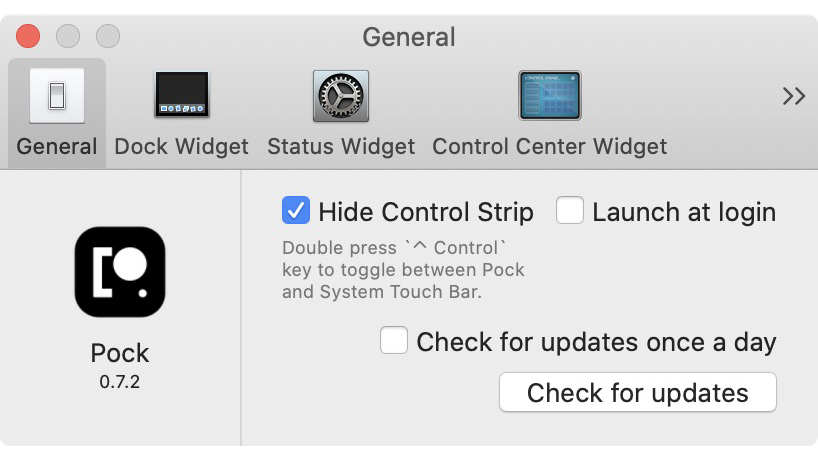Expand the toolbar overflow double chevron
The image size is (818, 460).
tap(793, 96)
